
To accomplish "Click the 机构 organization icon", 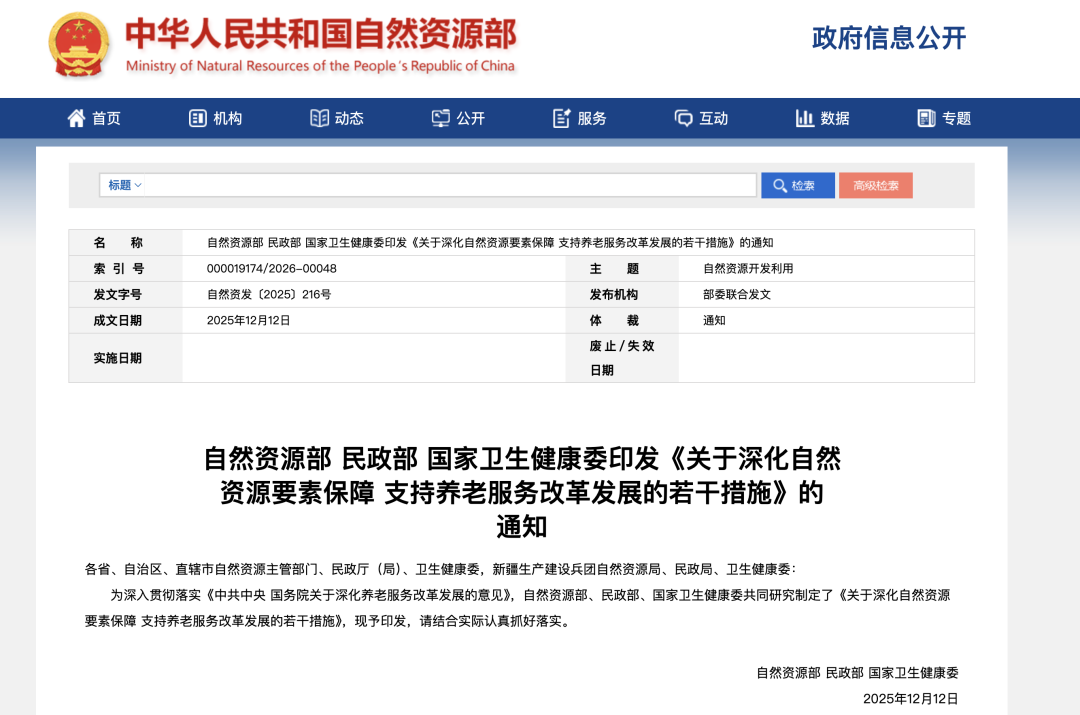I will tap(198, 118).
